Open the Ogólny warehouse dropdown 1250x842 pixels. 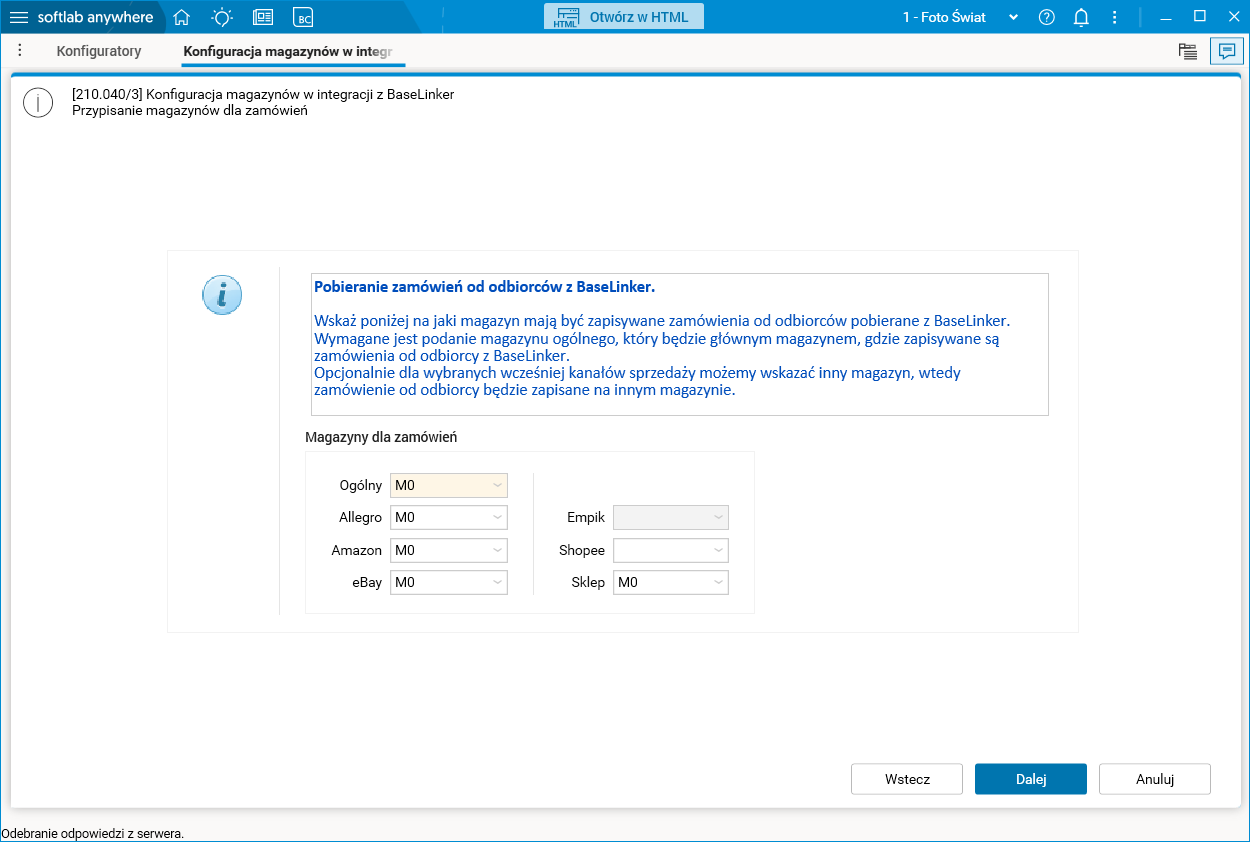click(x=449, y=486)
